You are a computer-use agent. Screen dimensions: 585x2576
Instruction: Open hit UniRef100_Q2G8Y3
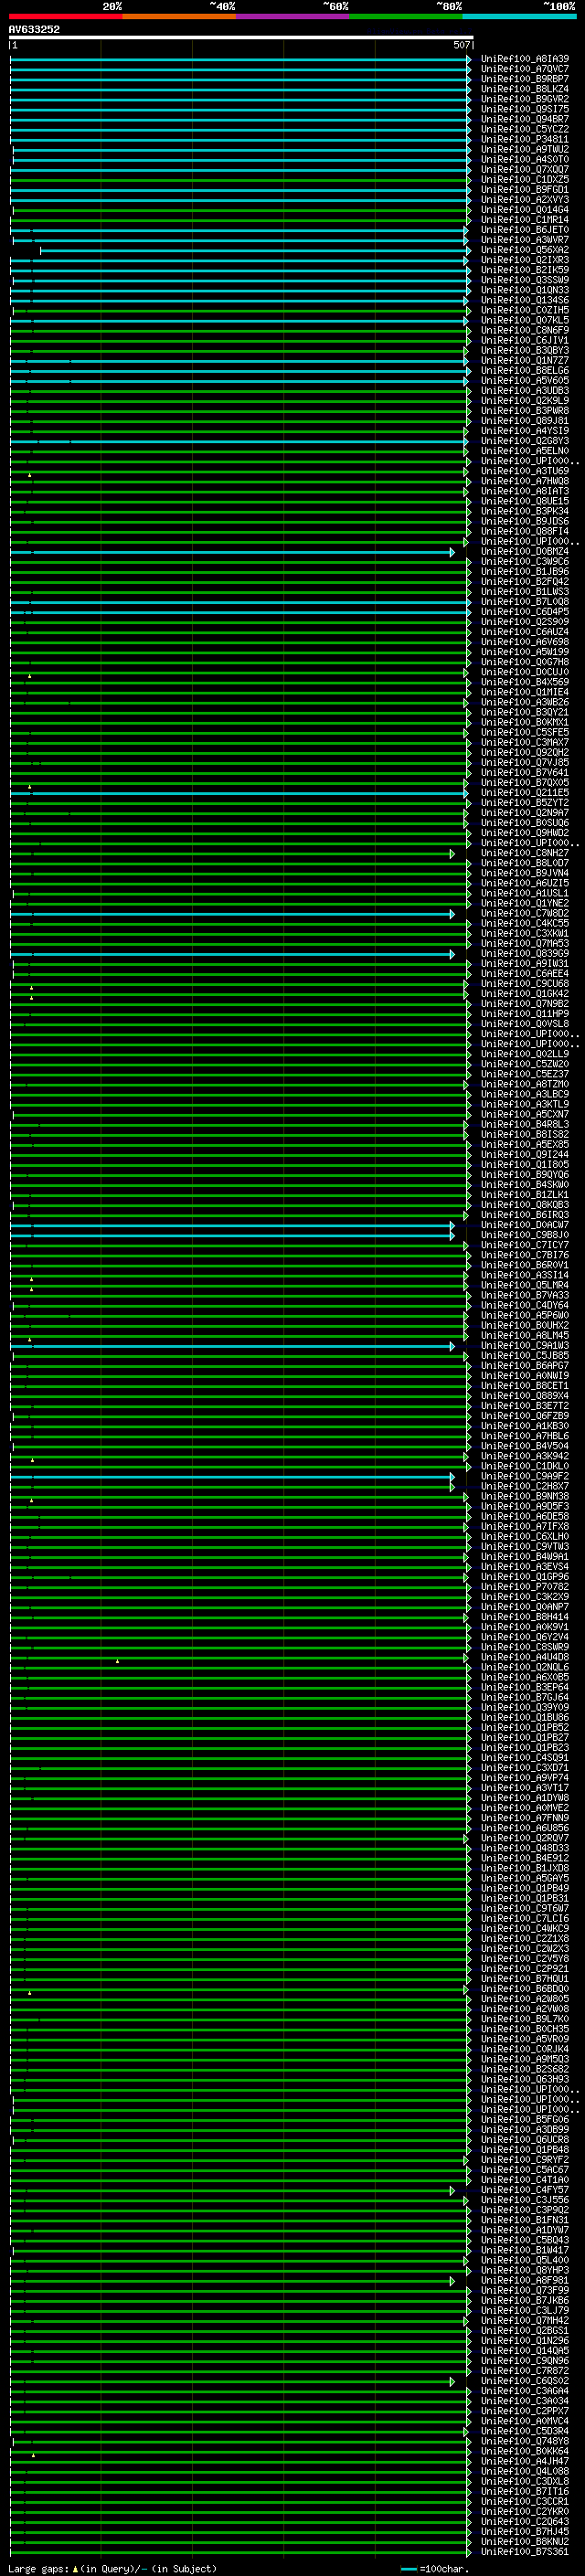tap(525, 441)
